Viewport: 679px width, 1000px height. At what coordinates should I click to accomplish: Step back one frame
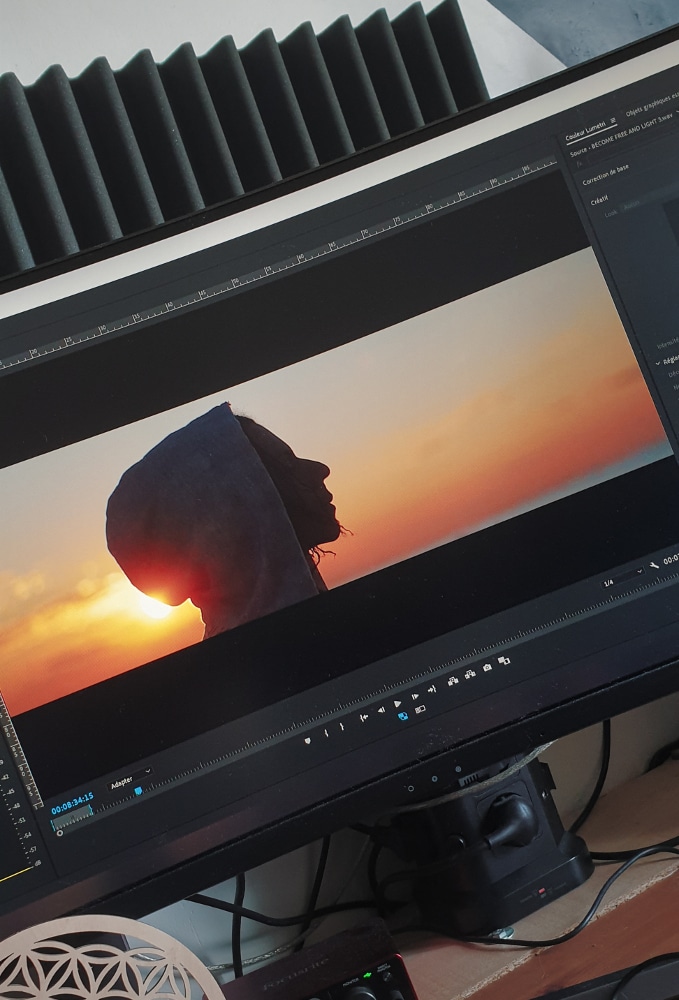tap(381, 710)
